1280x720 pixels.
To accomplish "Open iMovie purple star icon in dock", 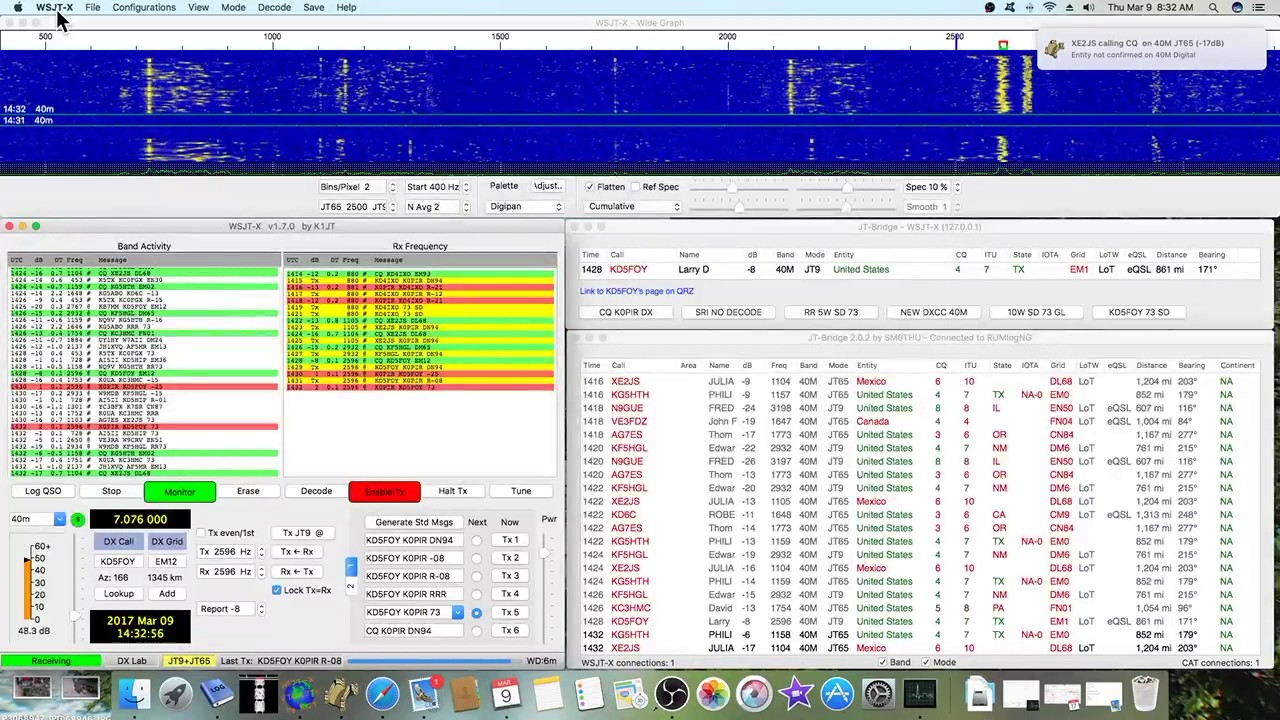I will coord(796,693).
